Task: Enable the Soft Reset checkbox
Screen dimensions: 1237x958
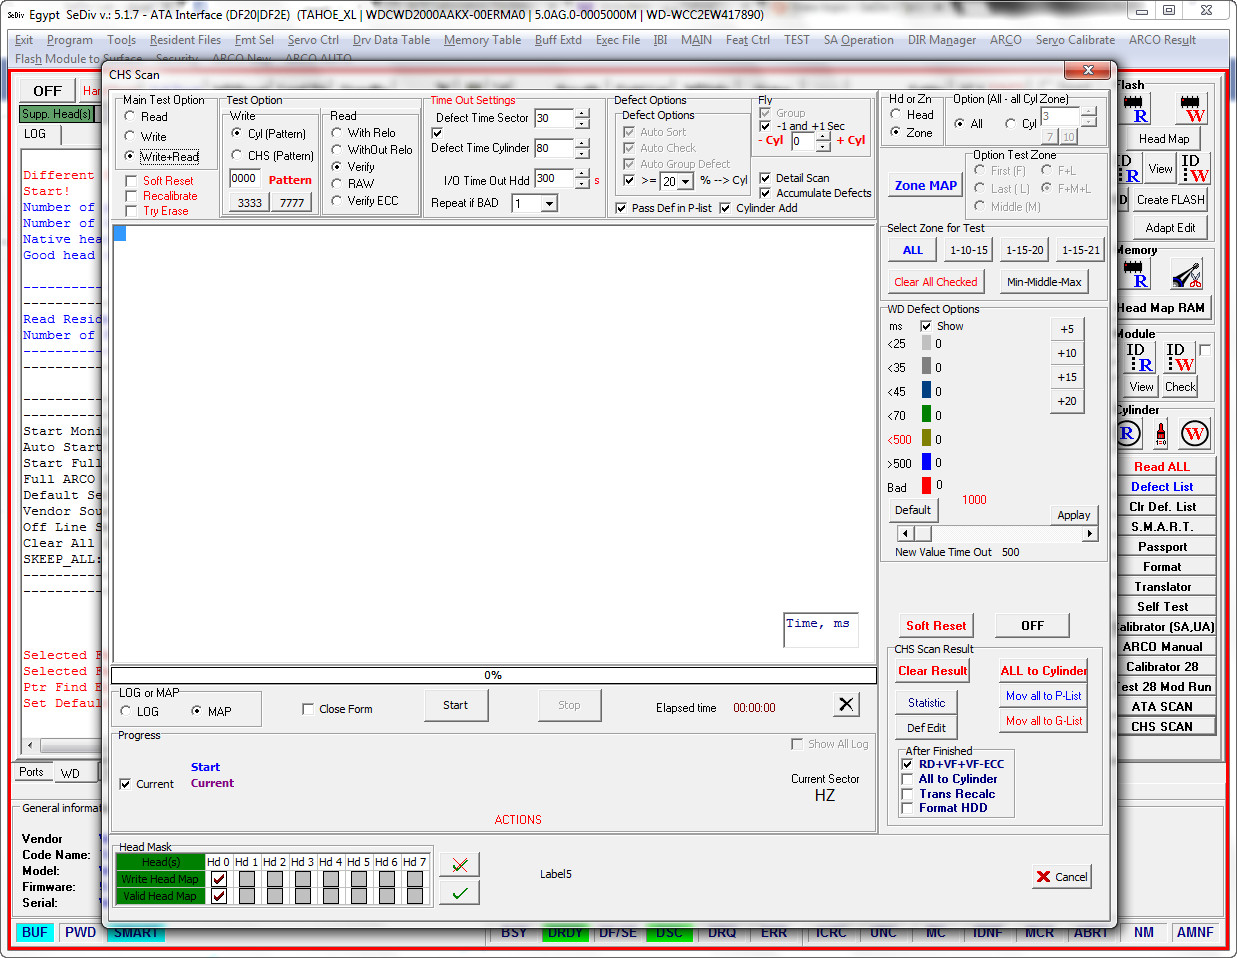Action: click(x=131, y=181)
